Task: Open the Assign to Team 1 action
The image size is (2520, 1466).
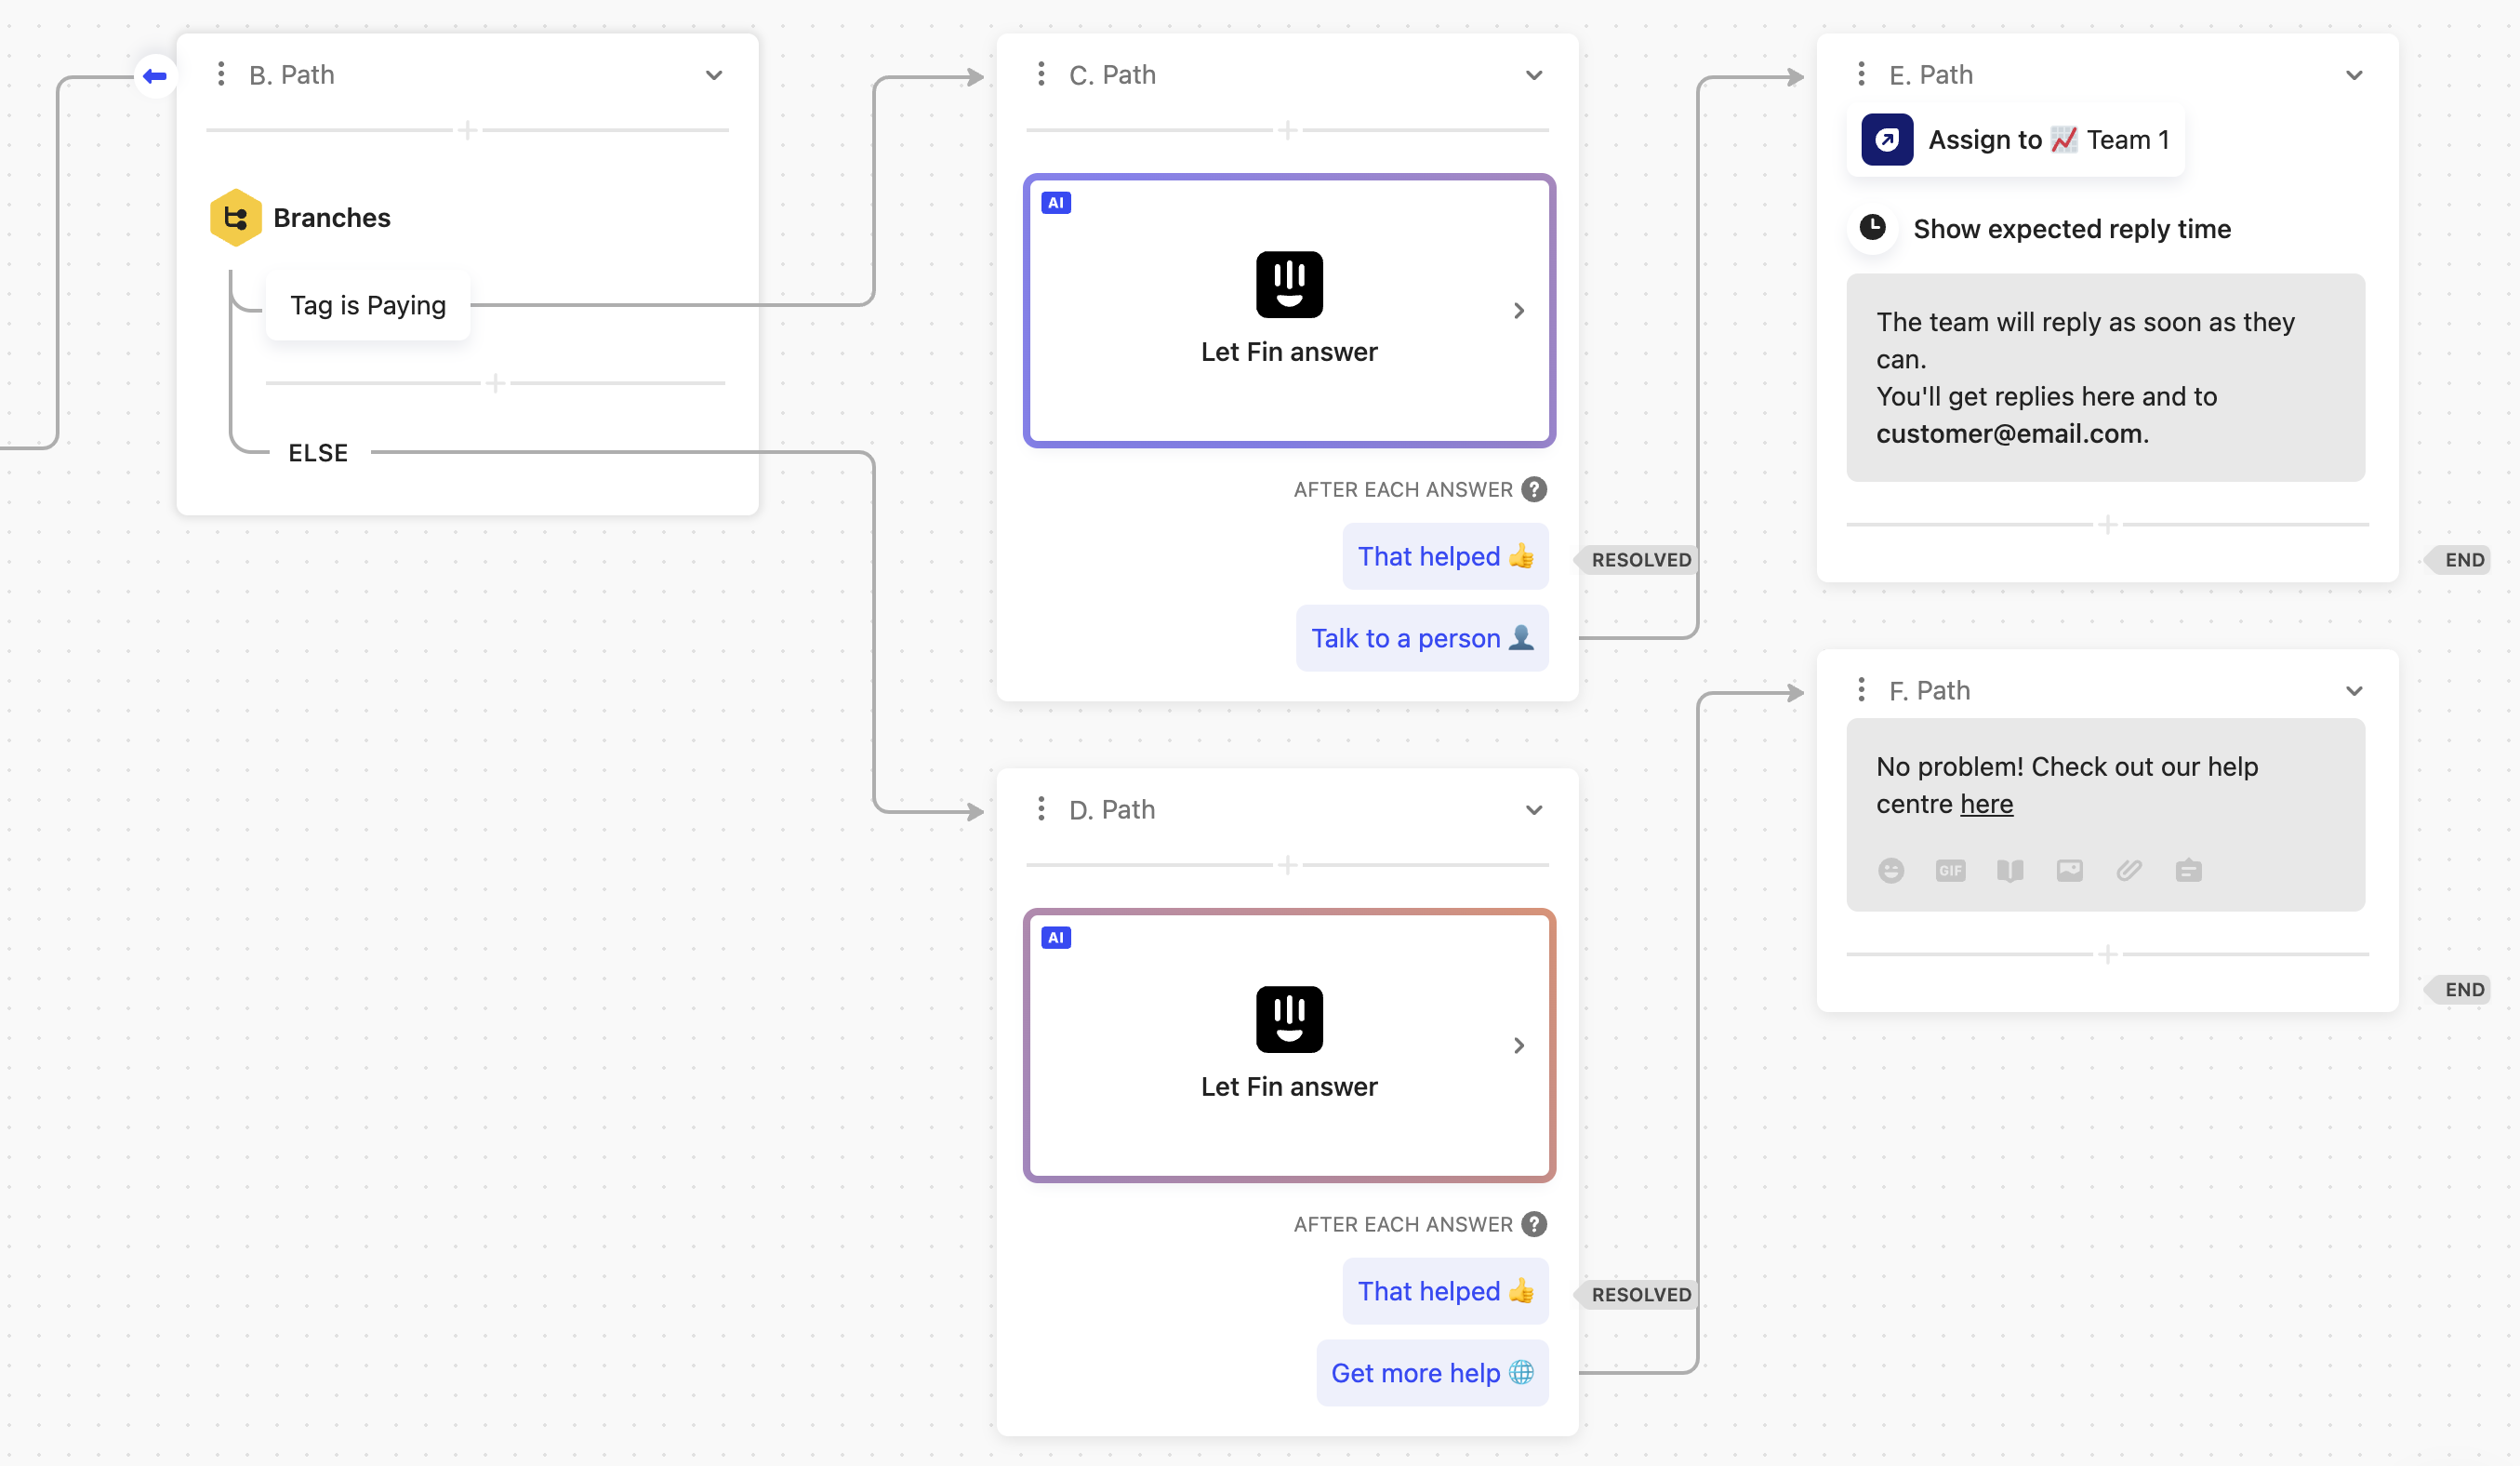Action: tap(2015, 140)
